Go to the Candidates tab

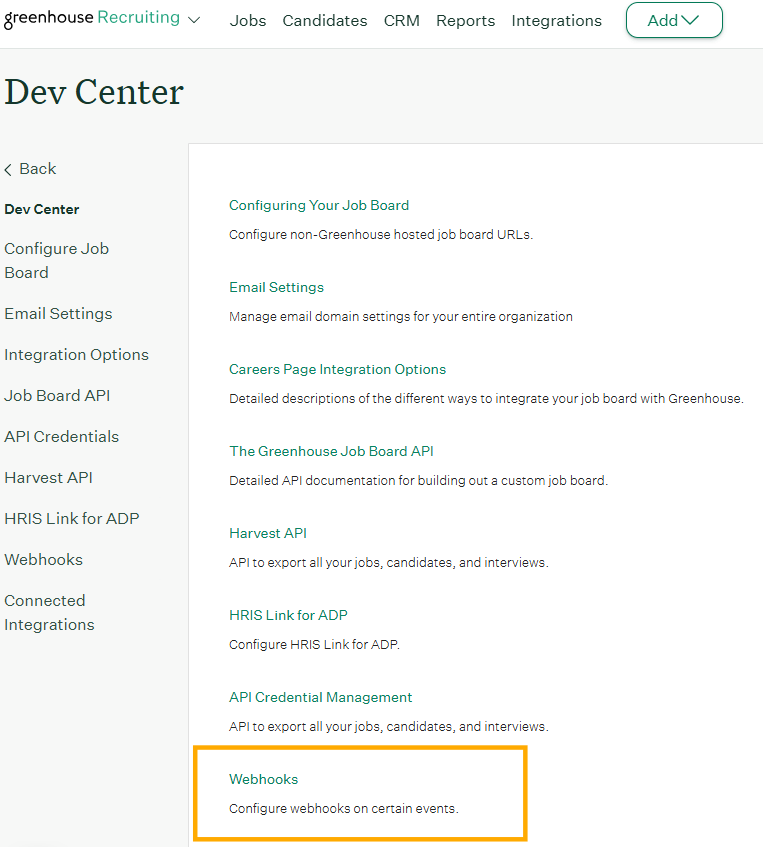pos(325,21)
